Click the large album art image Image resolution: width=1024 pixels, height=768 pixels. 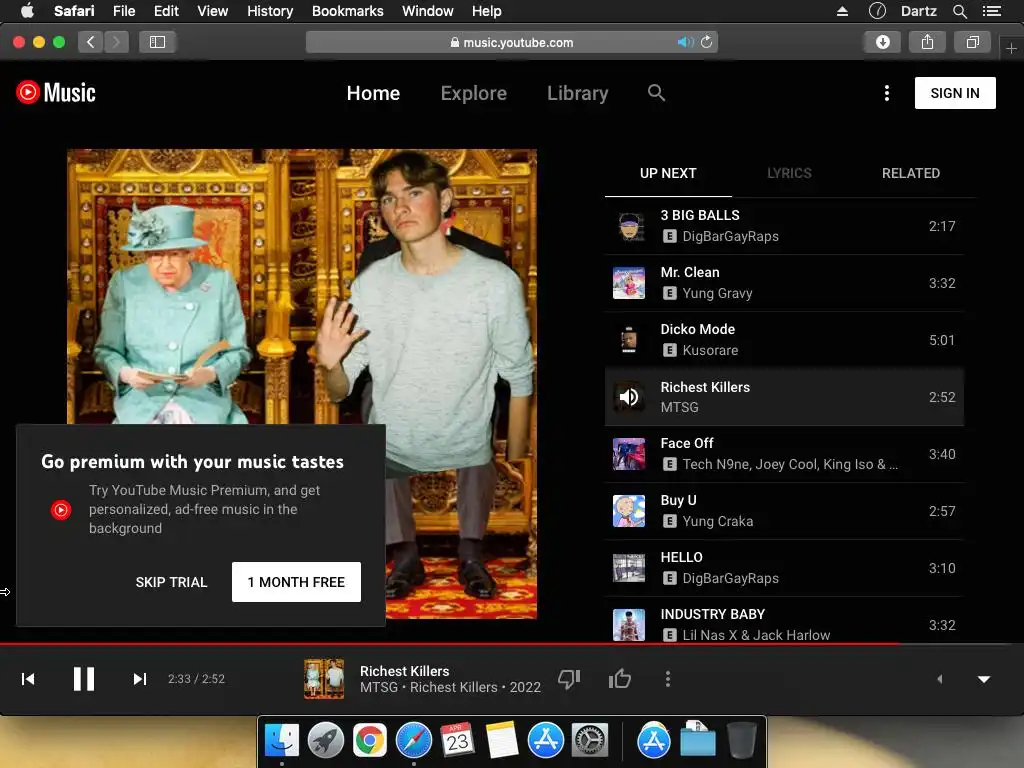click(x=302, y=384)
